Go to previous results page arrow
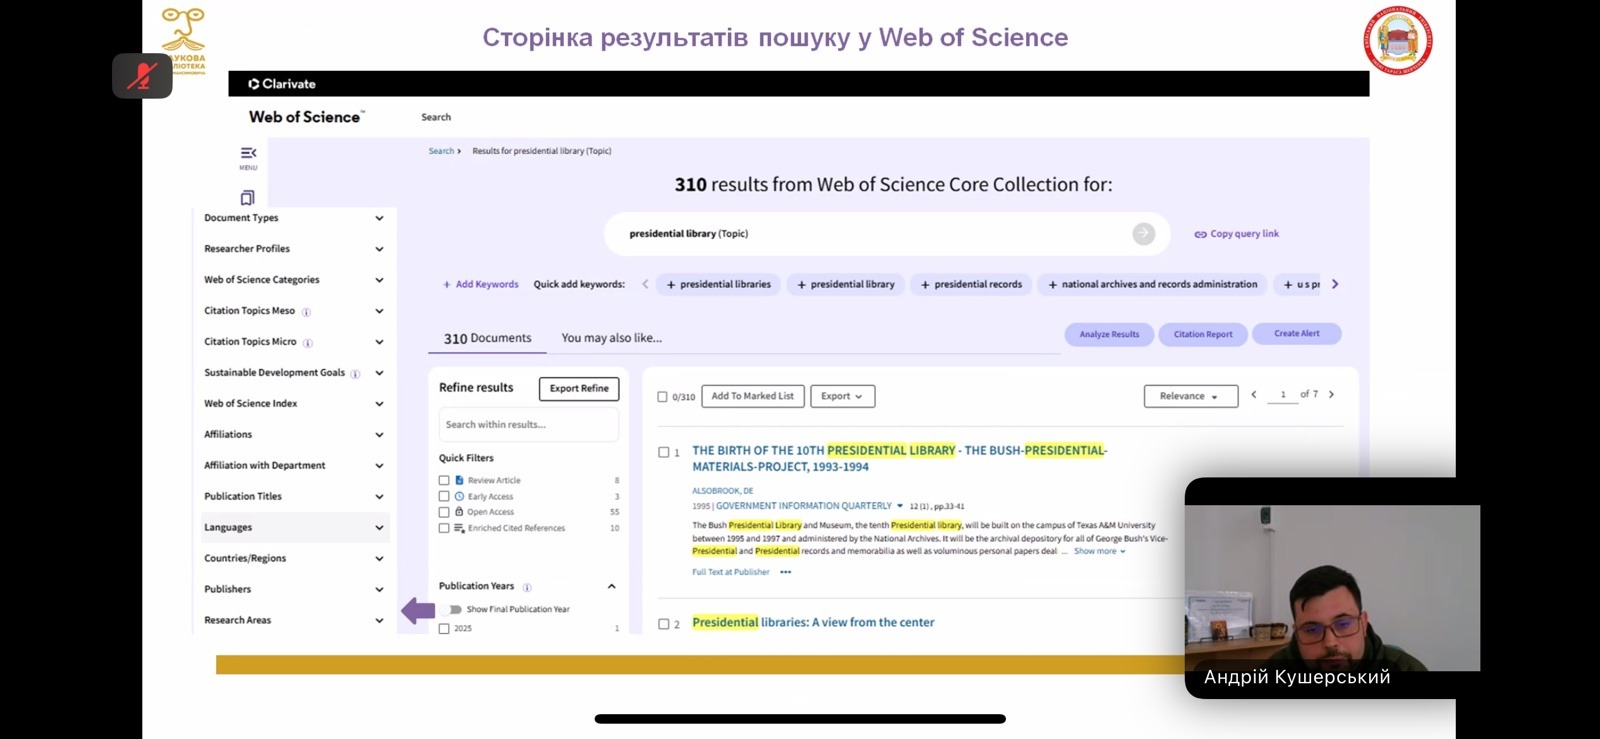The height and width of the screenshot is (739, 1600). tap(1254, 395)
